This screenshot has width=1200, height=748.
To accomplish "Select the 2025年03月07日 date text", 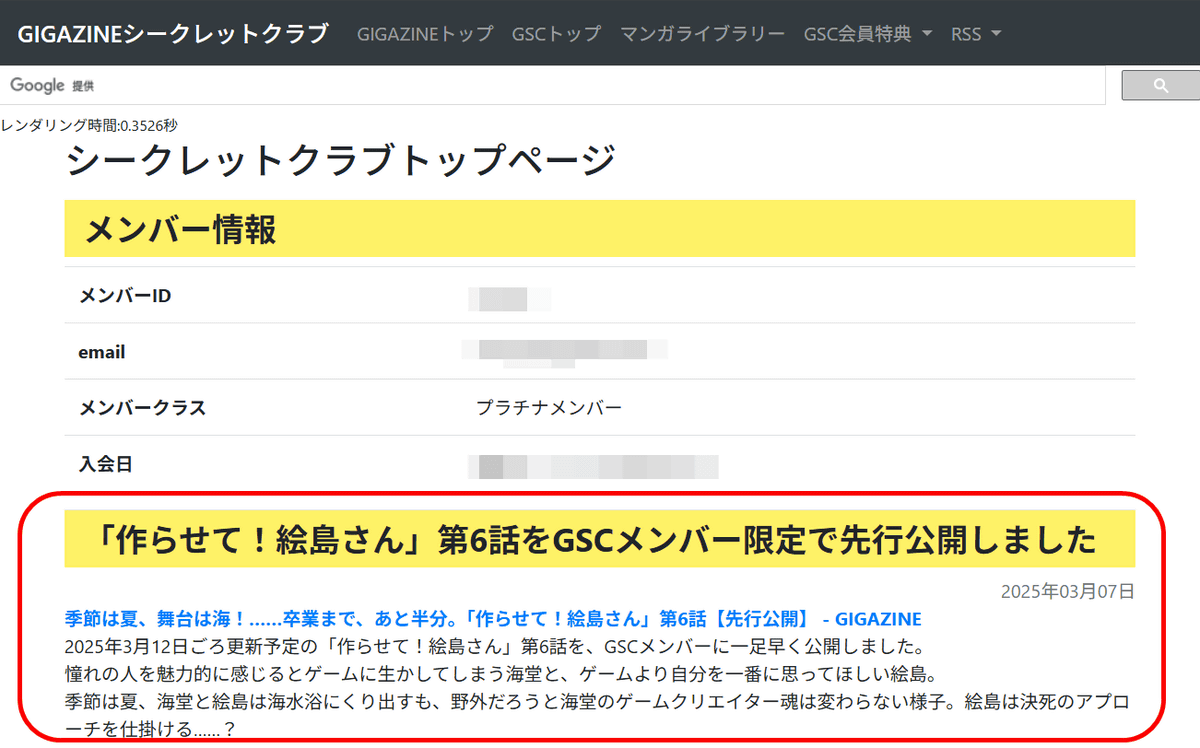I will click(x=1068, y=591).
